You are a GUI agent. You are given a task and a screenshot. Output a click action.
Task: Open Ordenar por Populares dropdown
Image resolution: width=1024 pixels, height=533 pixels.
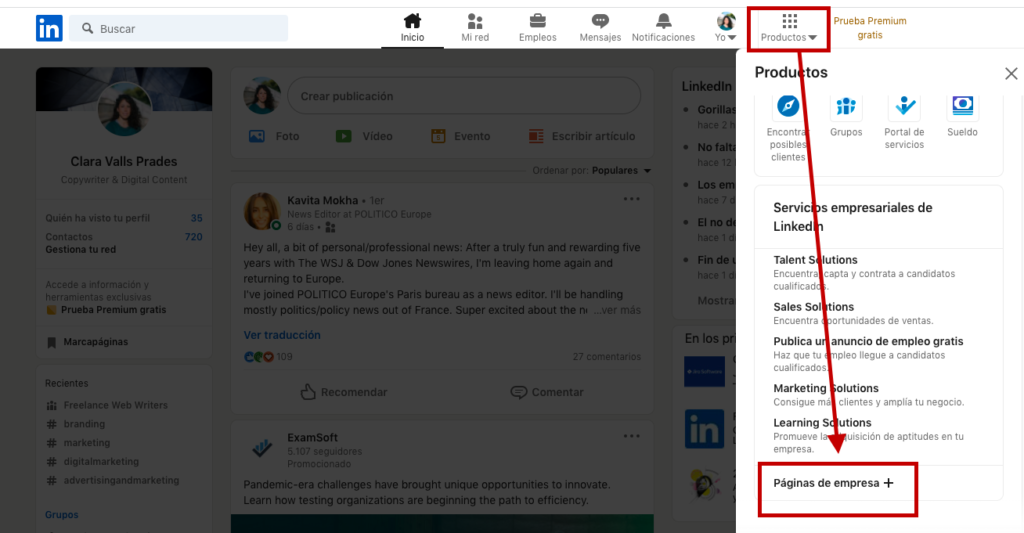[591, 170]
